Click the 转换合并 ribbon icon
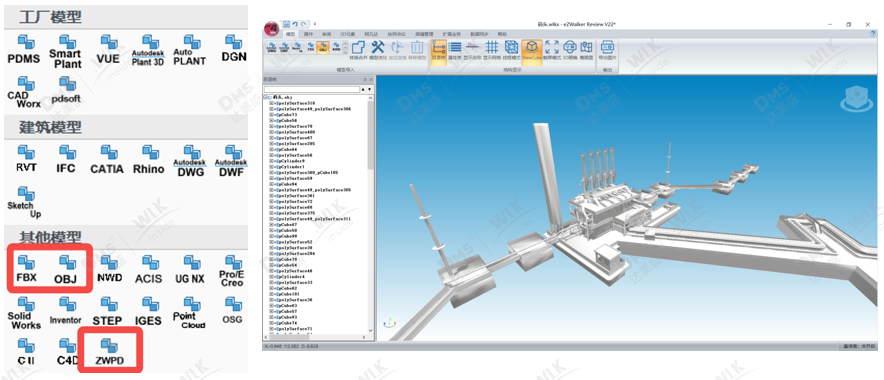The height and width of the screenshot is (380, 884). 359,51
